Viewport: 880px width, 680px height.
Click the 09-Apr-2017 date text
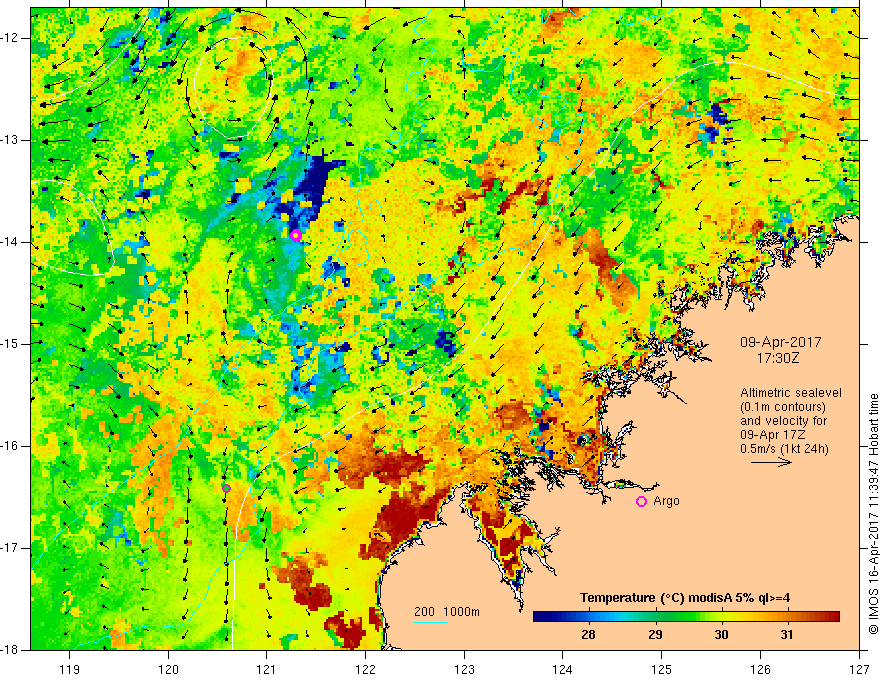781,342
